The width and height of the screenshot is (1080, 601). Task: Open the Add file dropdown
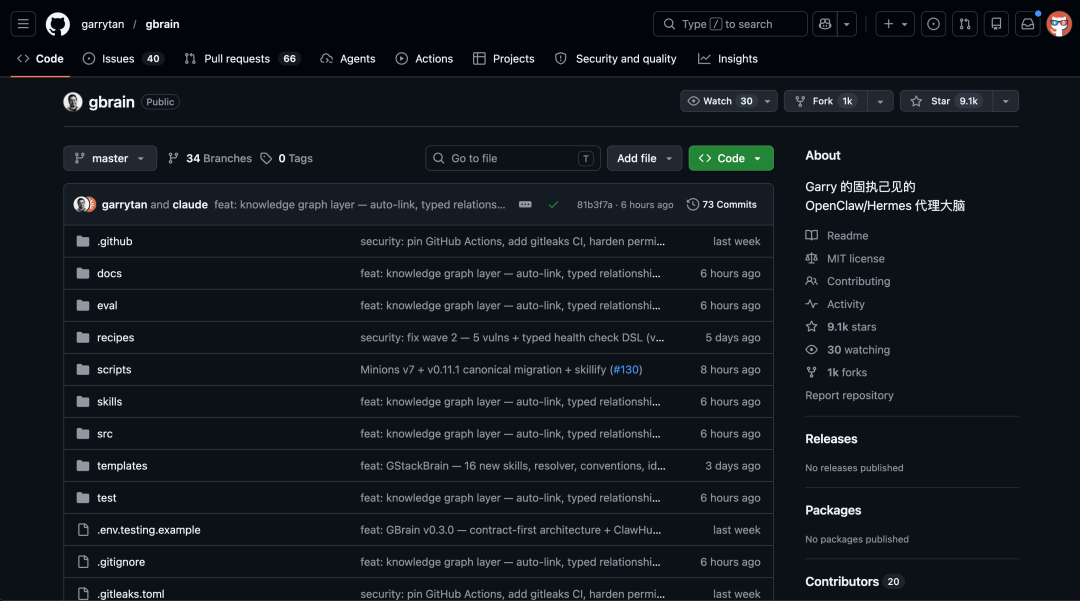pyautogui.click(x=644, y=158)
